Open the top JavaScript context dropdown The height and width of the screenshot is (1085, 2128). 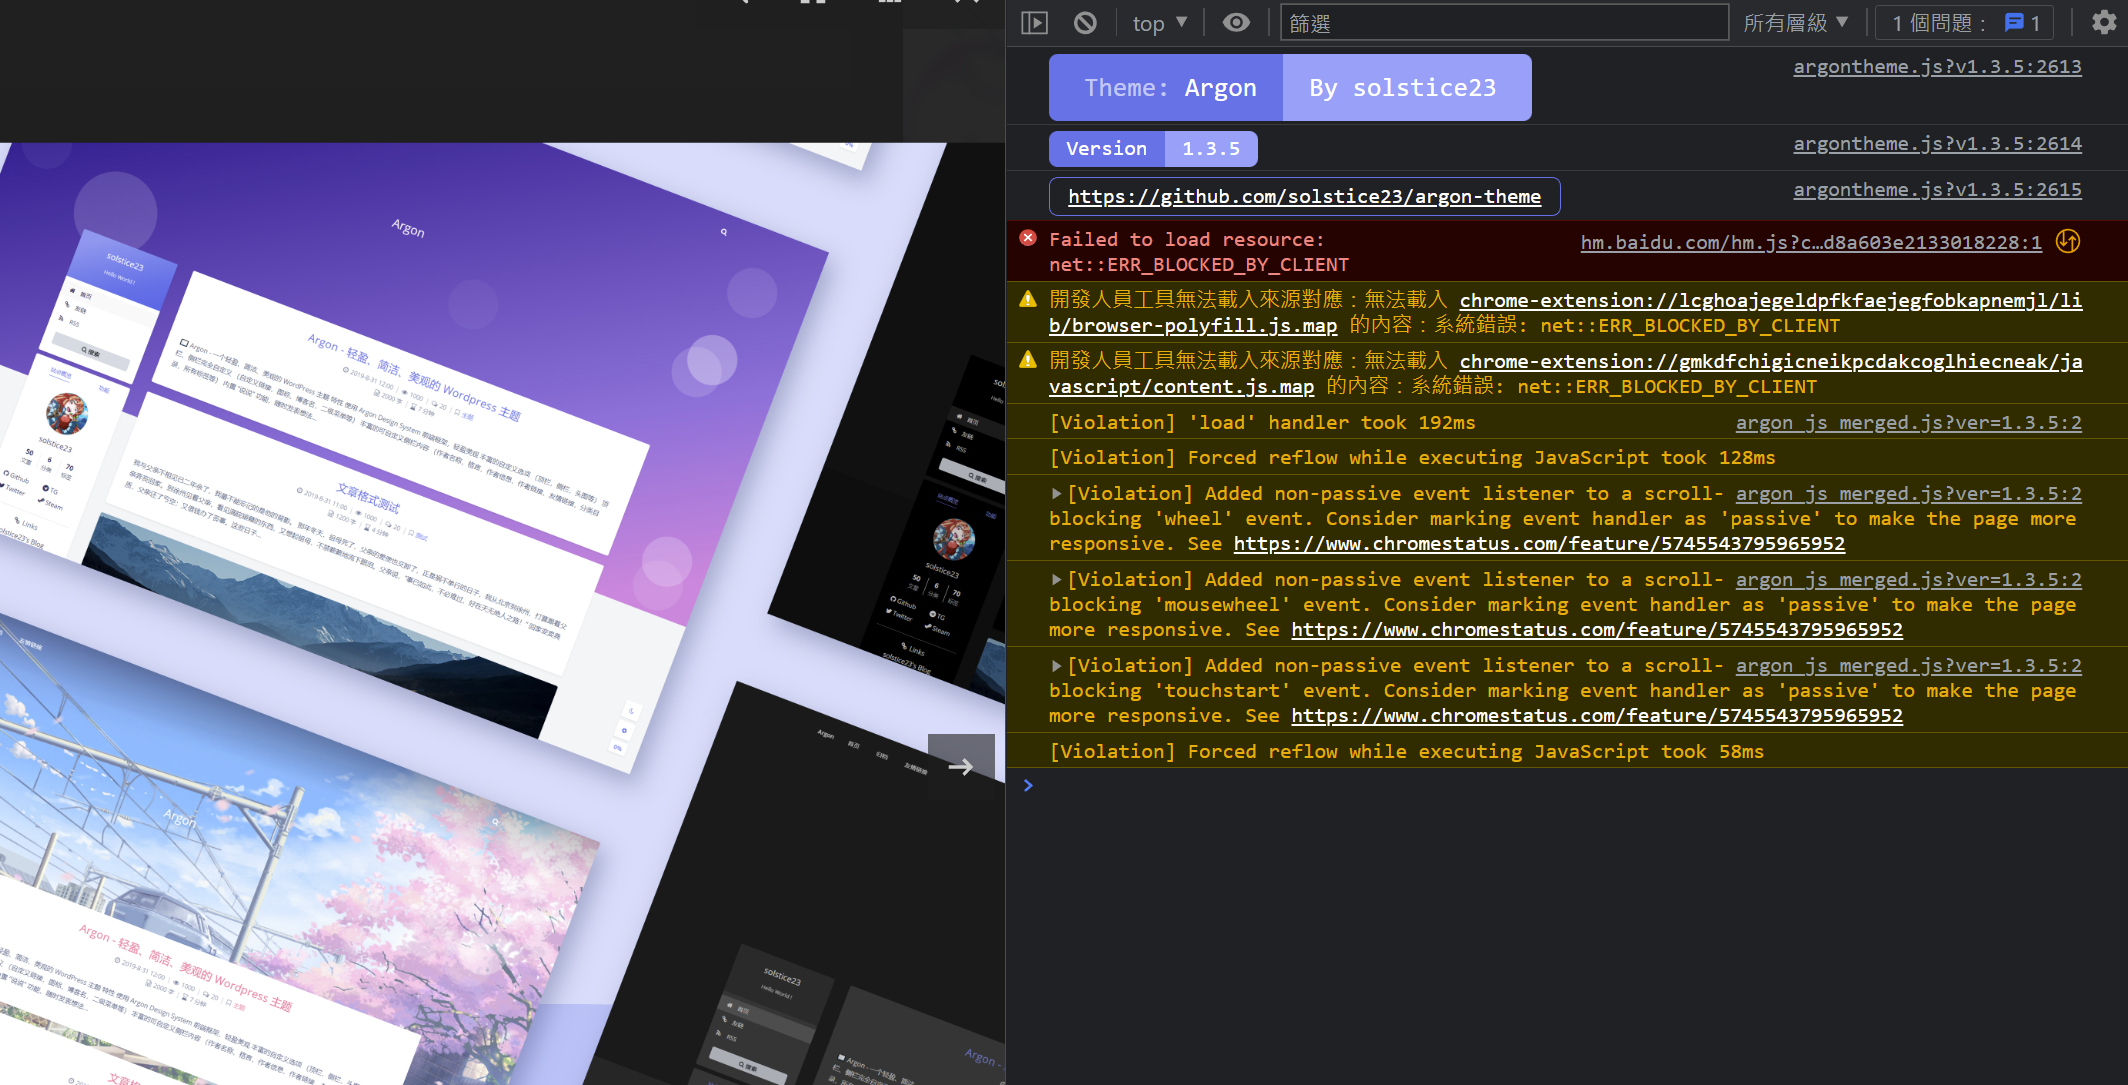pyautogui.click(x=1160, y=22)
